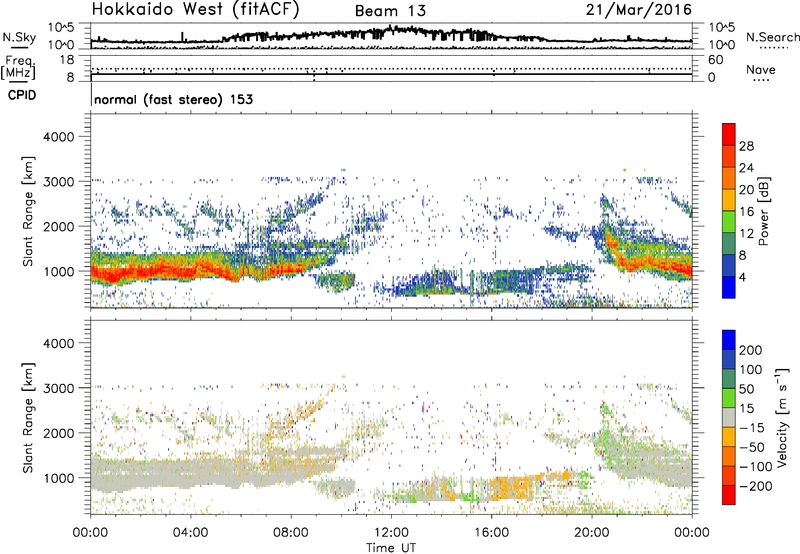Viewport: 800px width, 554px height.
Task: Click the spike in noise curve near 04:00
Action: 183,37
